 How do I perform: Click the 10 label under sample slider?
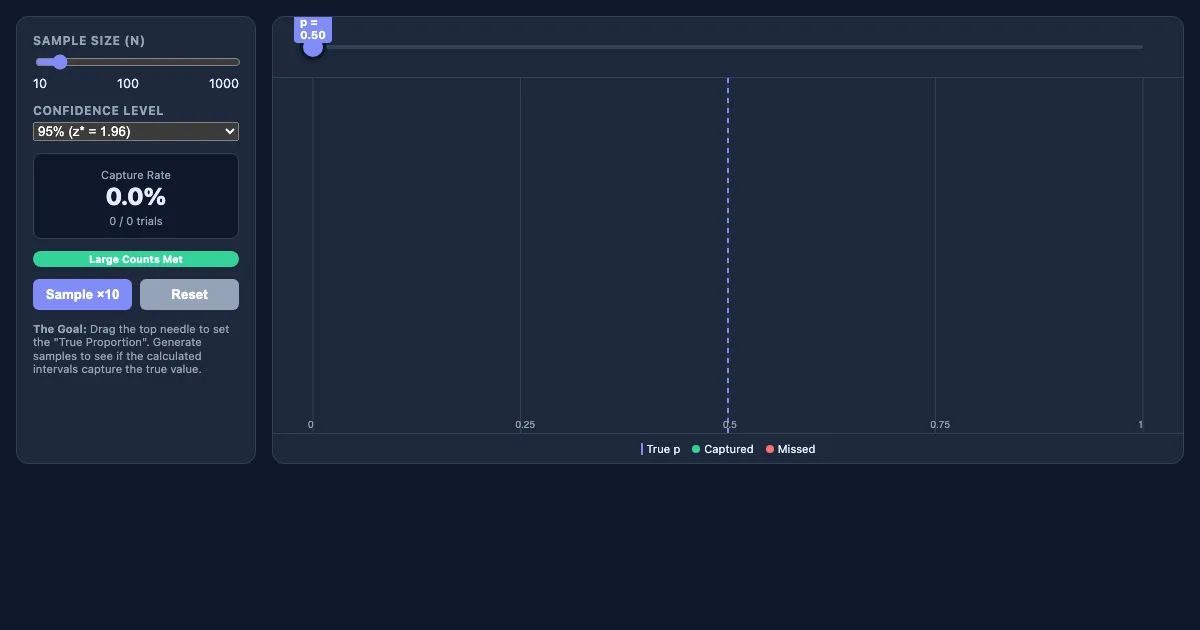pyautogui.click(x=40, y=84)
